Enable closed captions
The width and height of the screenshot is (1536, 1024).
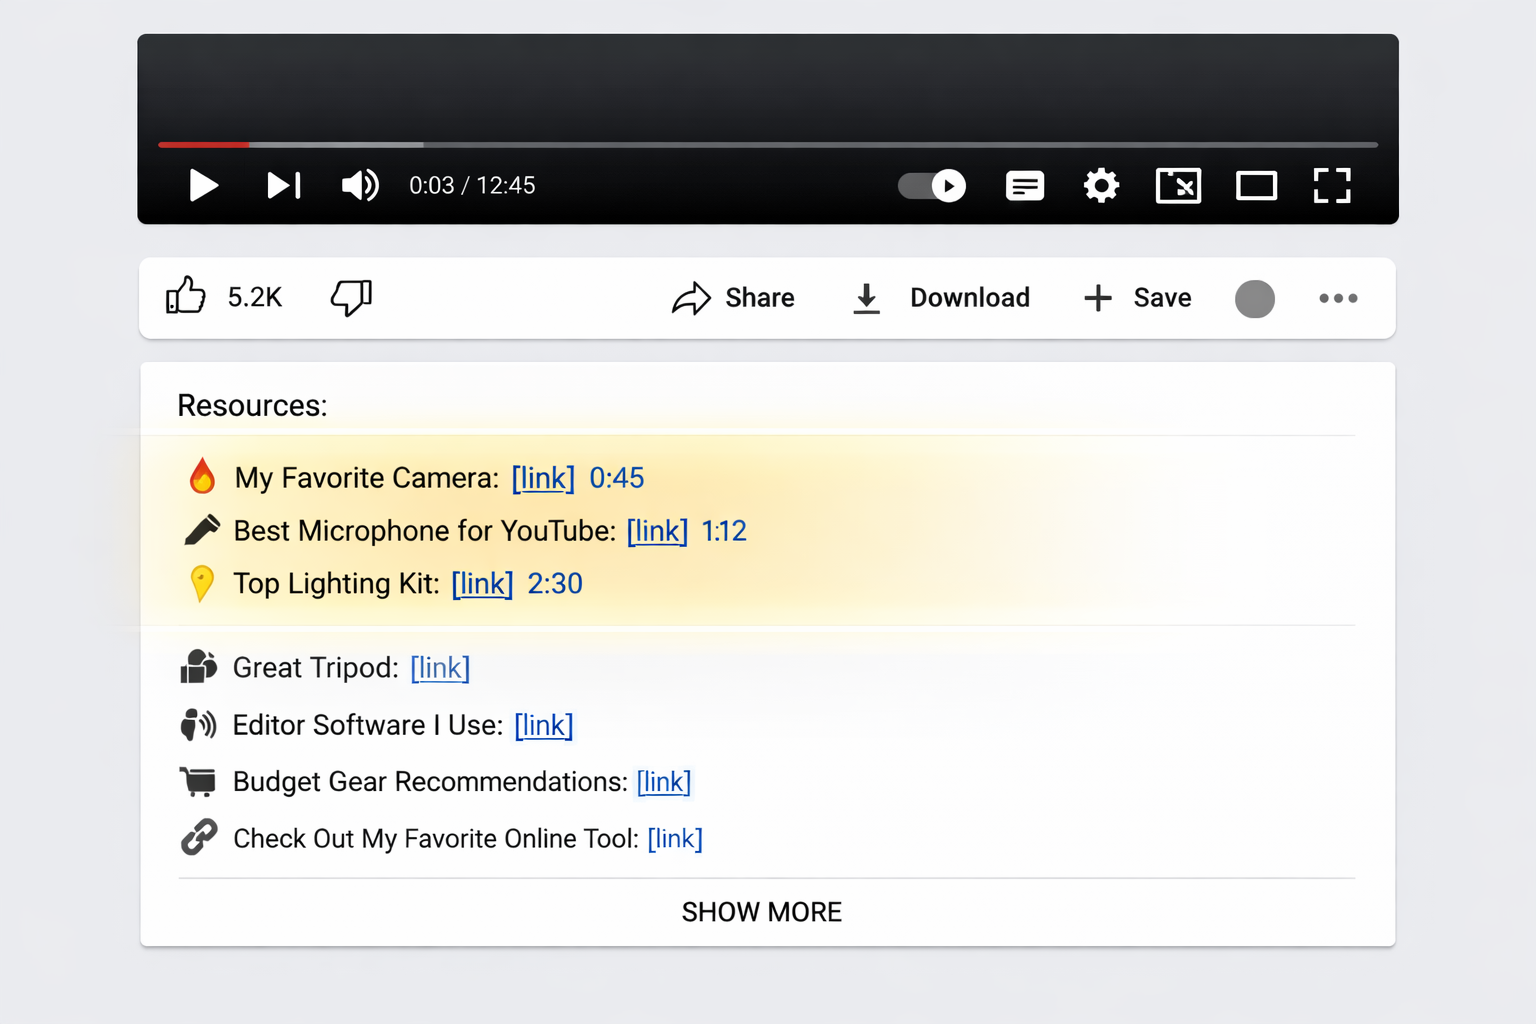tap(1024, 185)
